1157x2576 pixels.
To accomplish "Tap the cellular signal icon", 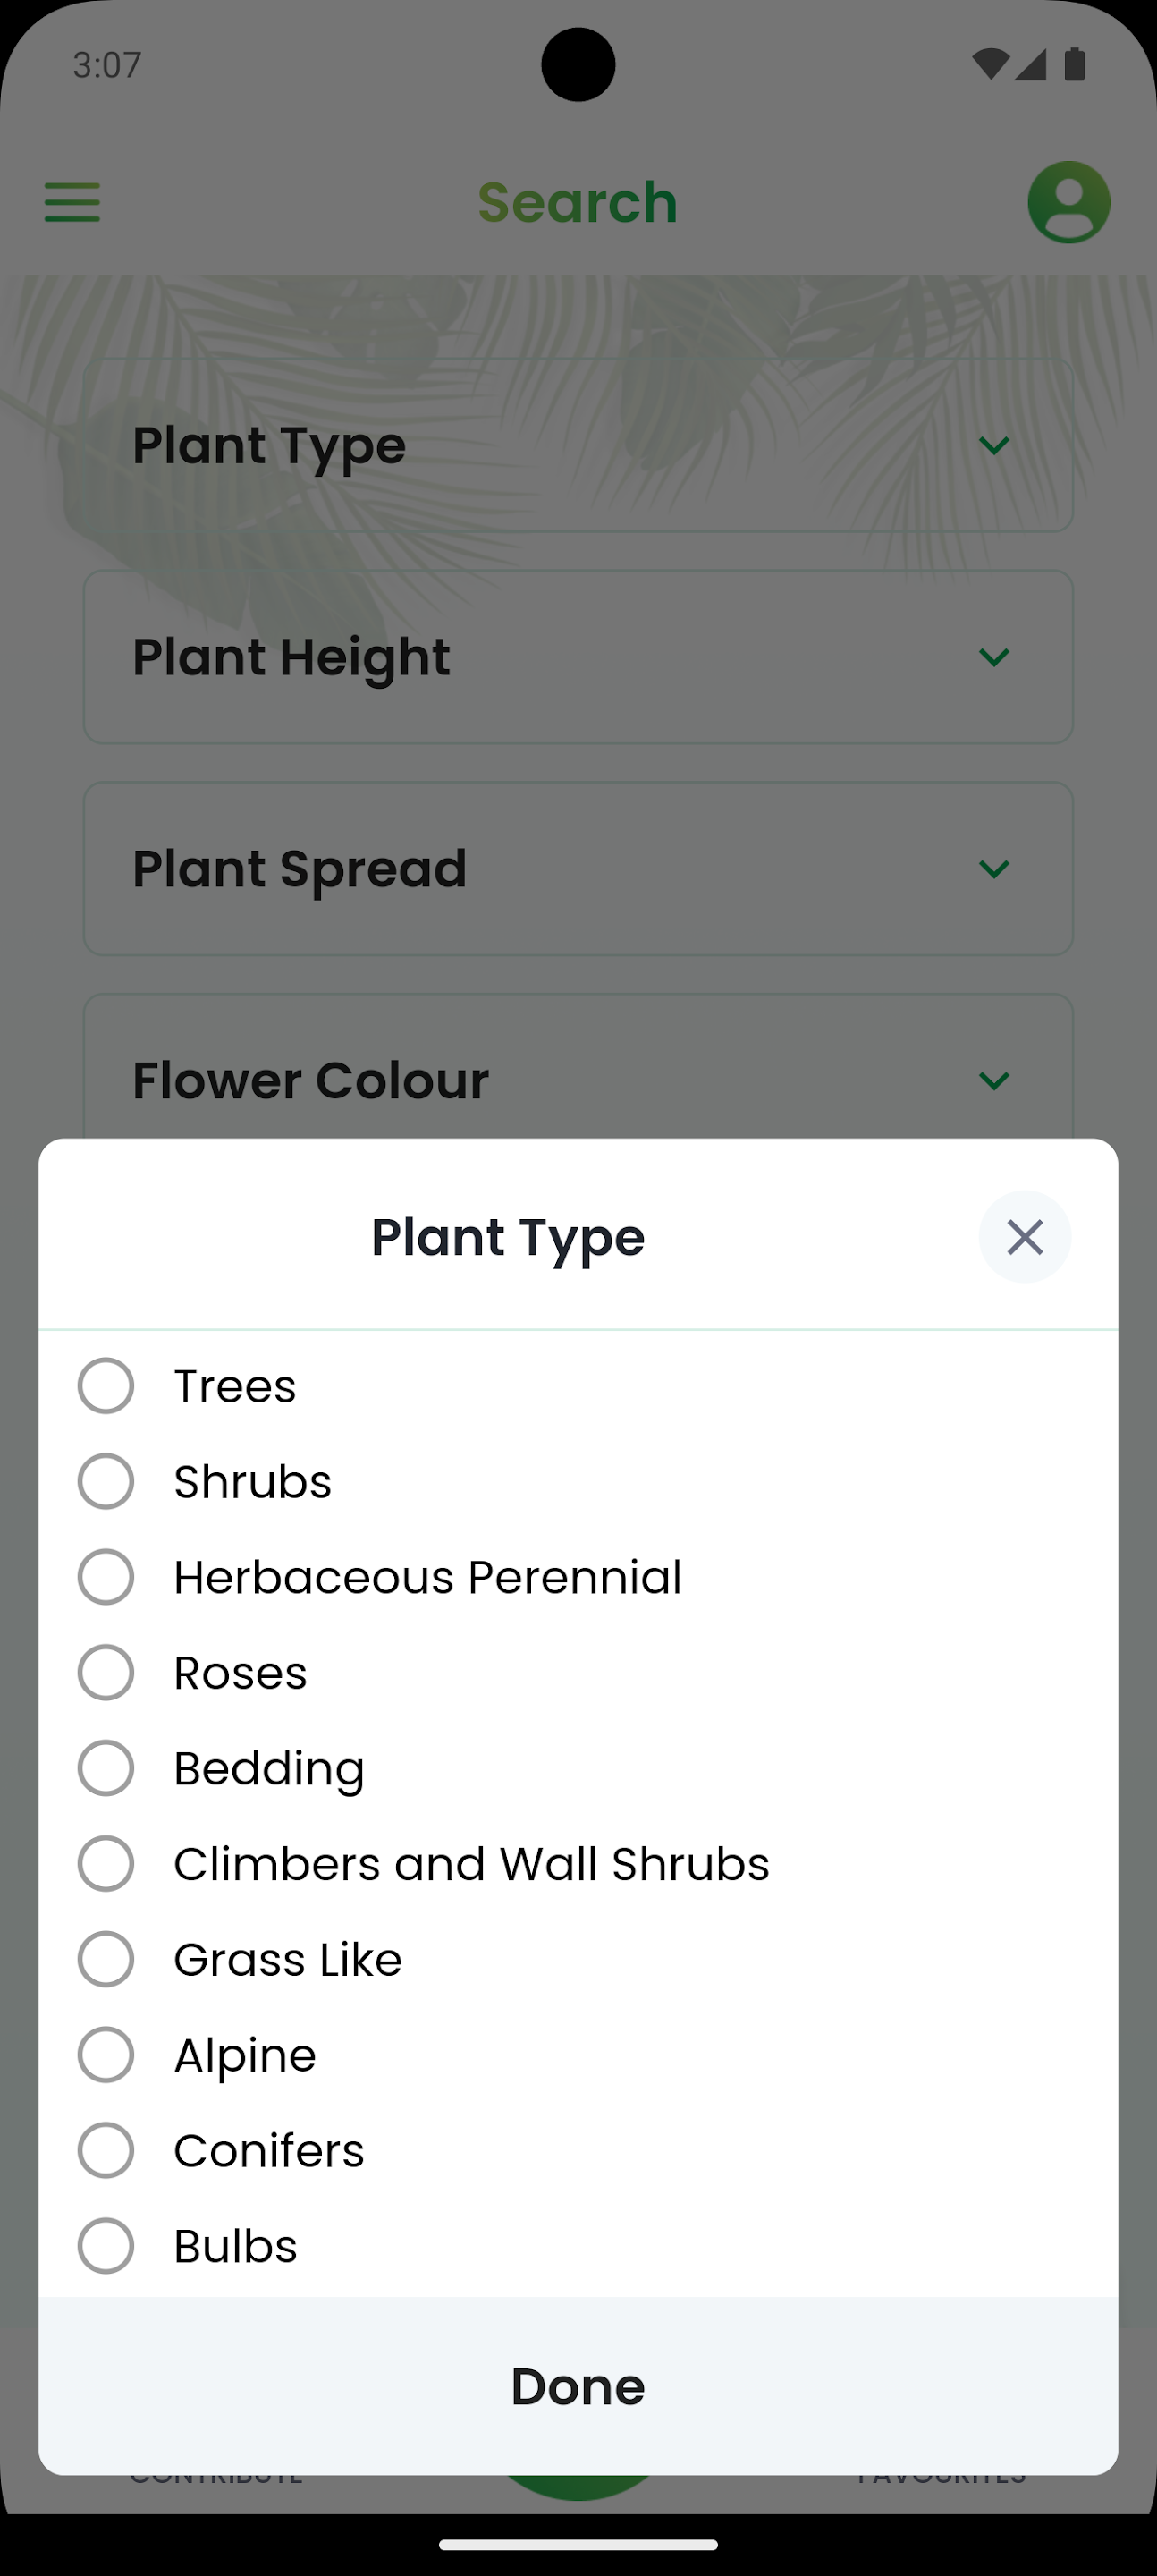I will pyautogui.click(x=1031, y=65).
